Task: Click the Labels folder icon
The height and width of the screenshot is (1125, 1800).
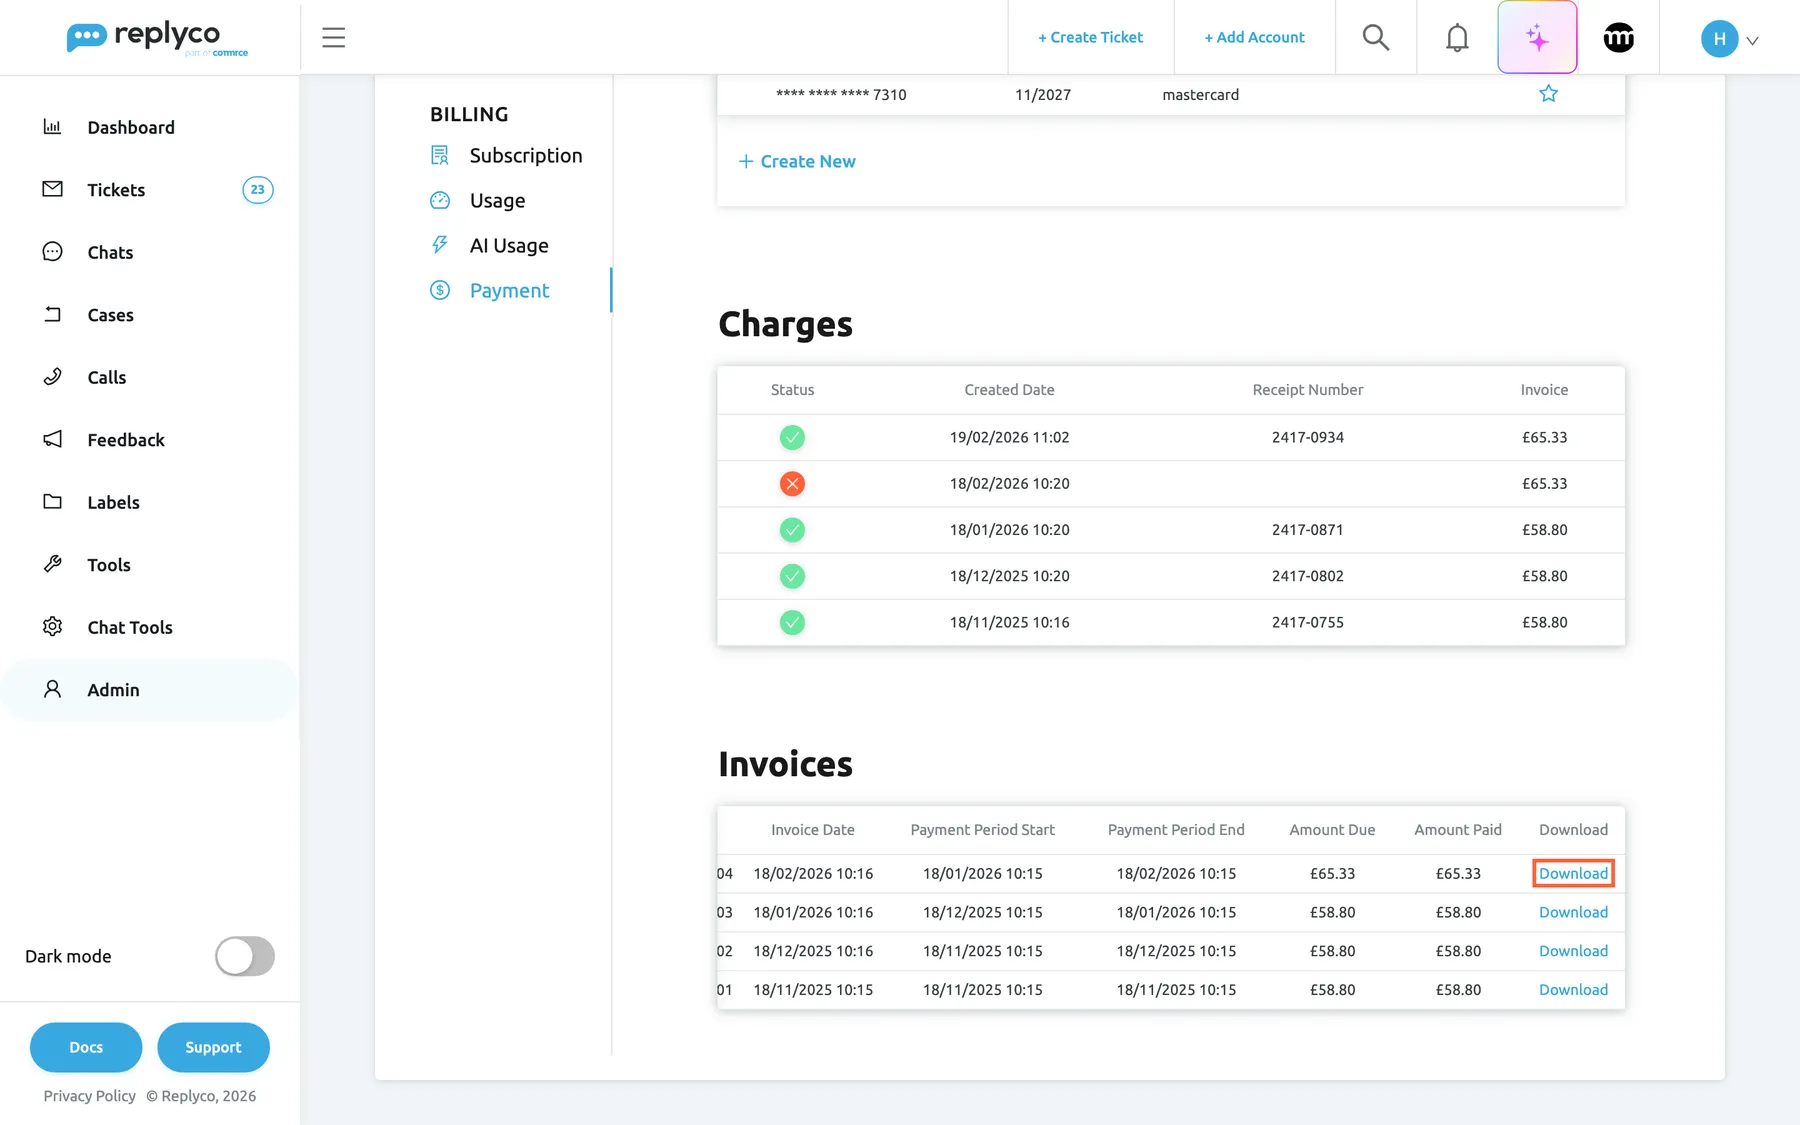Action: 52,502
